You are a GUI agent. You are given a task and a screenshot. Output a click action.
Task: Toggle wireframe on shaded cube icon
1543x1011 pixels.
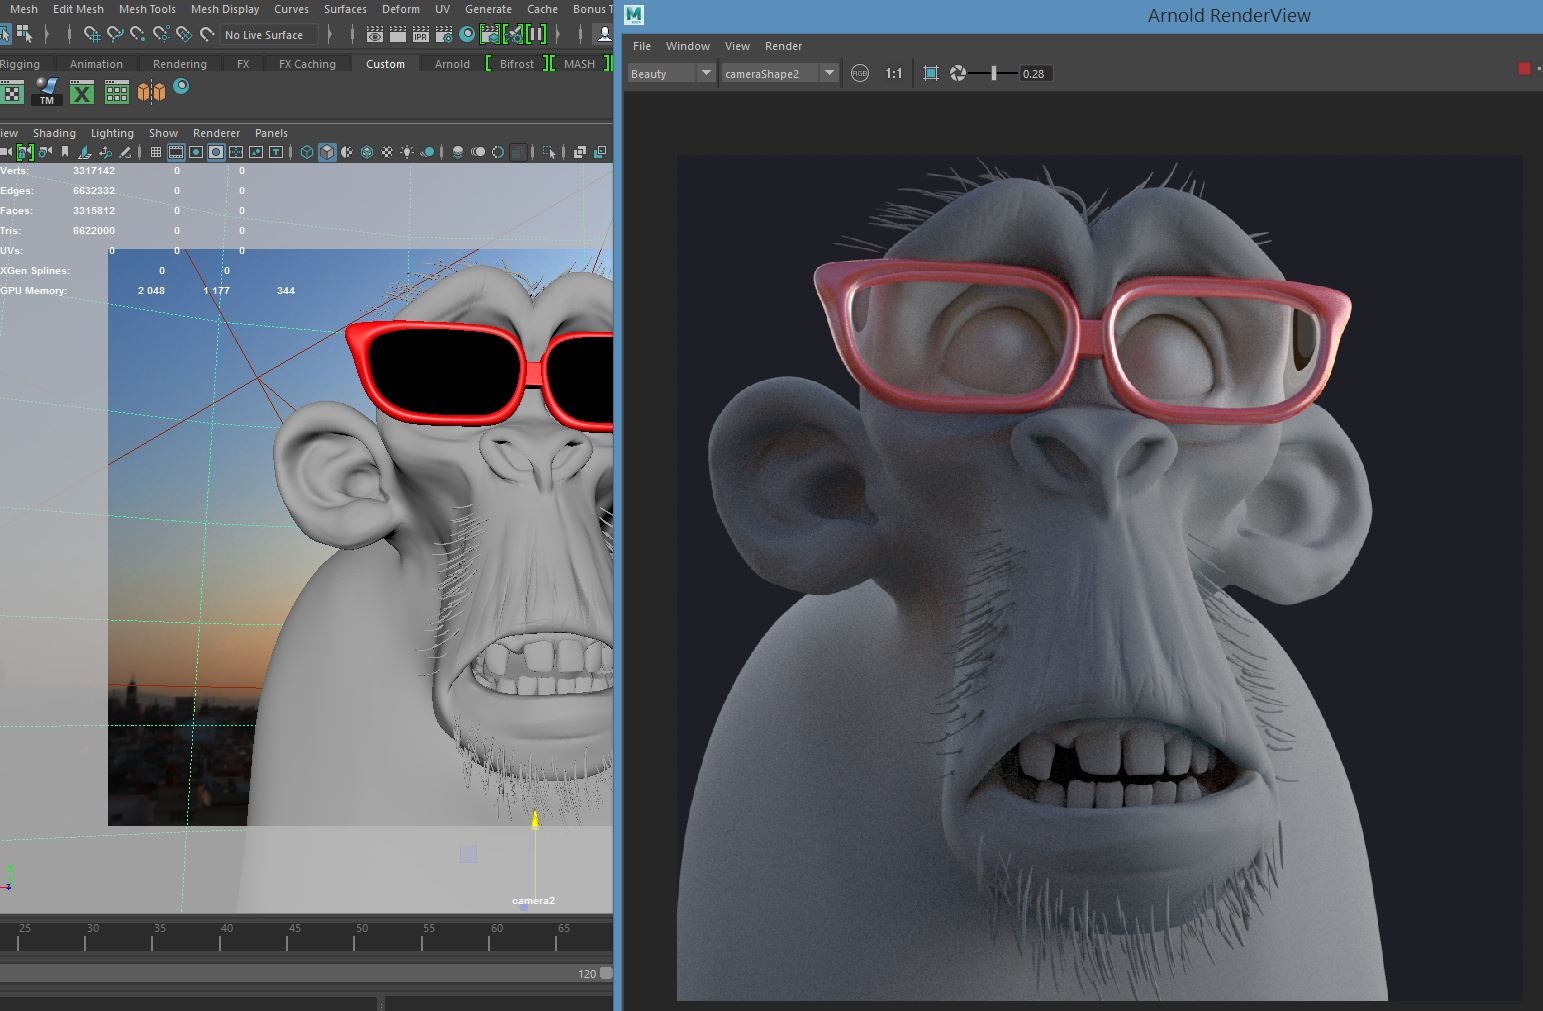click(x=367, y=152)
